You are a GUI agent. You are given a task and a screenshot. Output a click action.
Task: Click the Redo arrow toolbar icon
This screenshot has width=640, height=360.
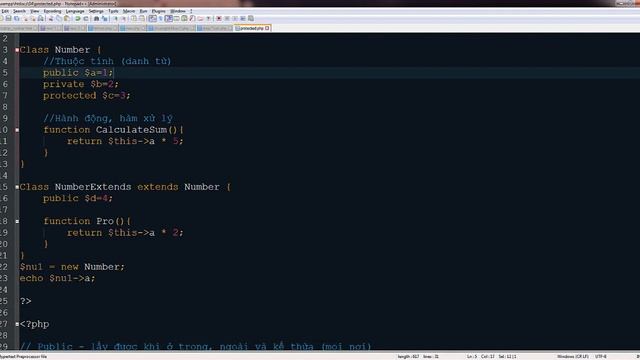[86, 18]
